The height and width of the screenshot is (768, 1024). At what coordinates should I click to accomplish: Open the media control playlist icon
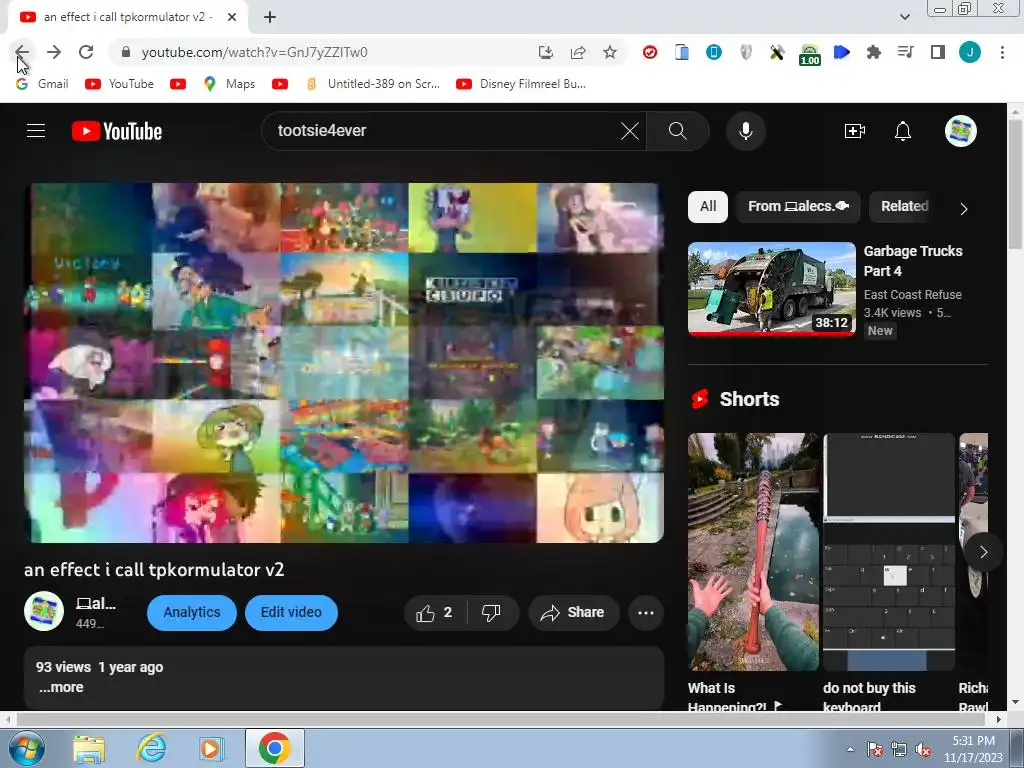click(906, 52)
